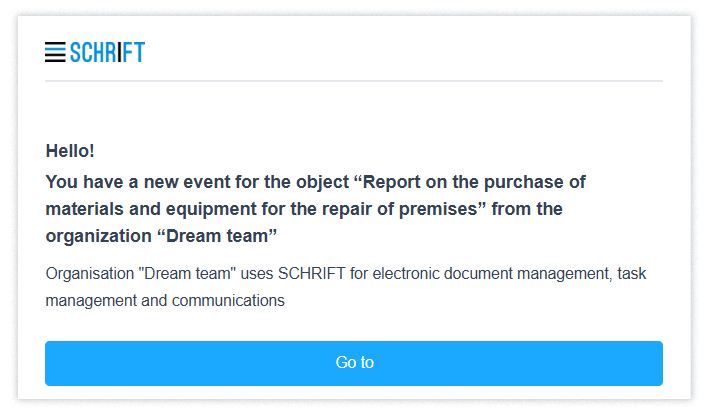Open the hamburger menu beside SCHRIFT
This screenshot has height=417, width=711.
pos(55,53)
